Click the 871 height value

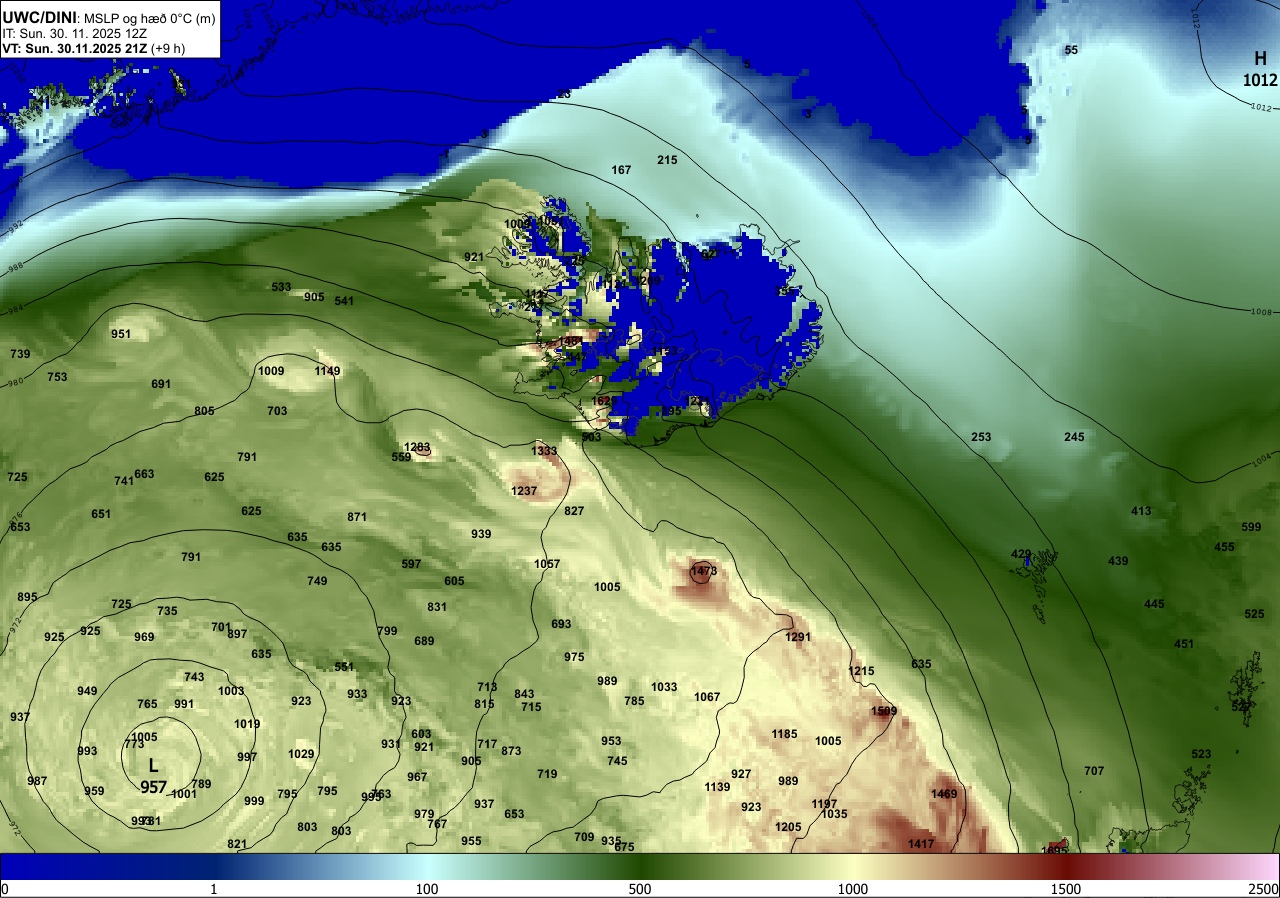click(x=357, y=517)
